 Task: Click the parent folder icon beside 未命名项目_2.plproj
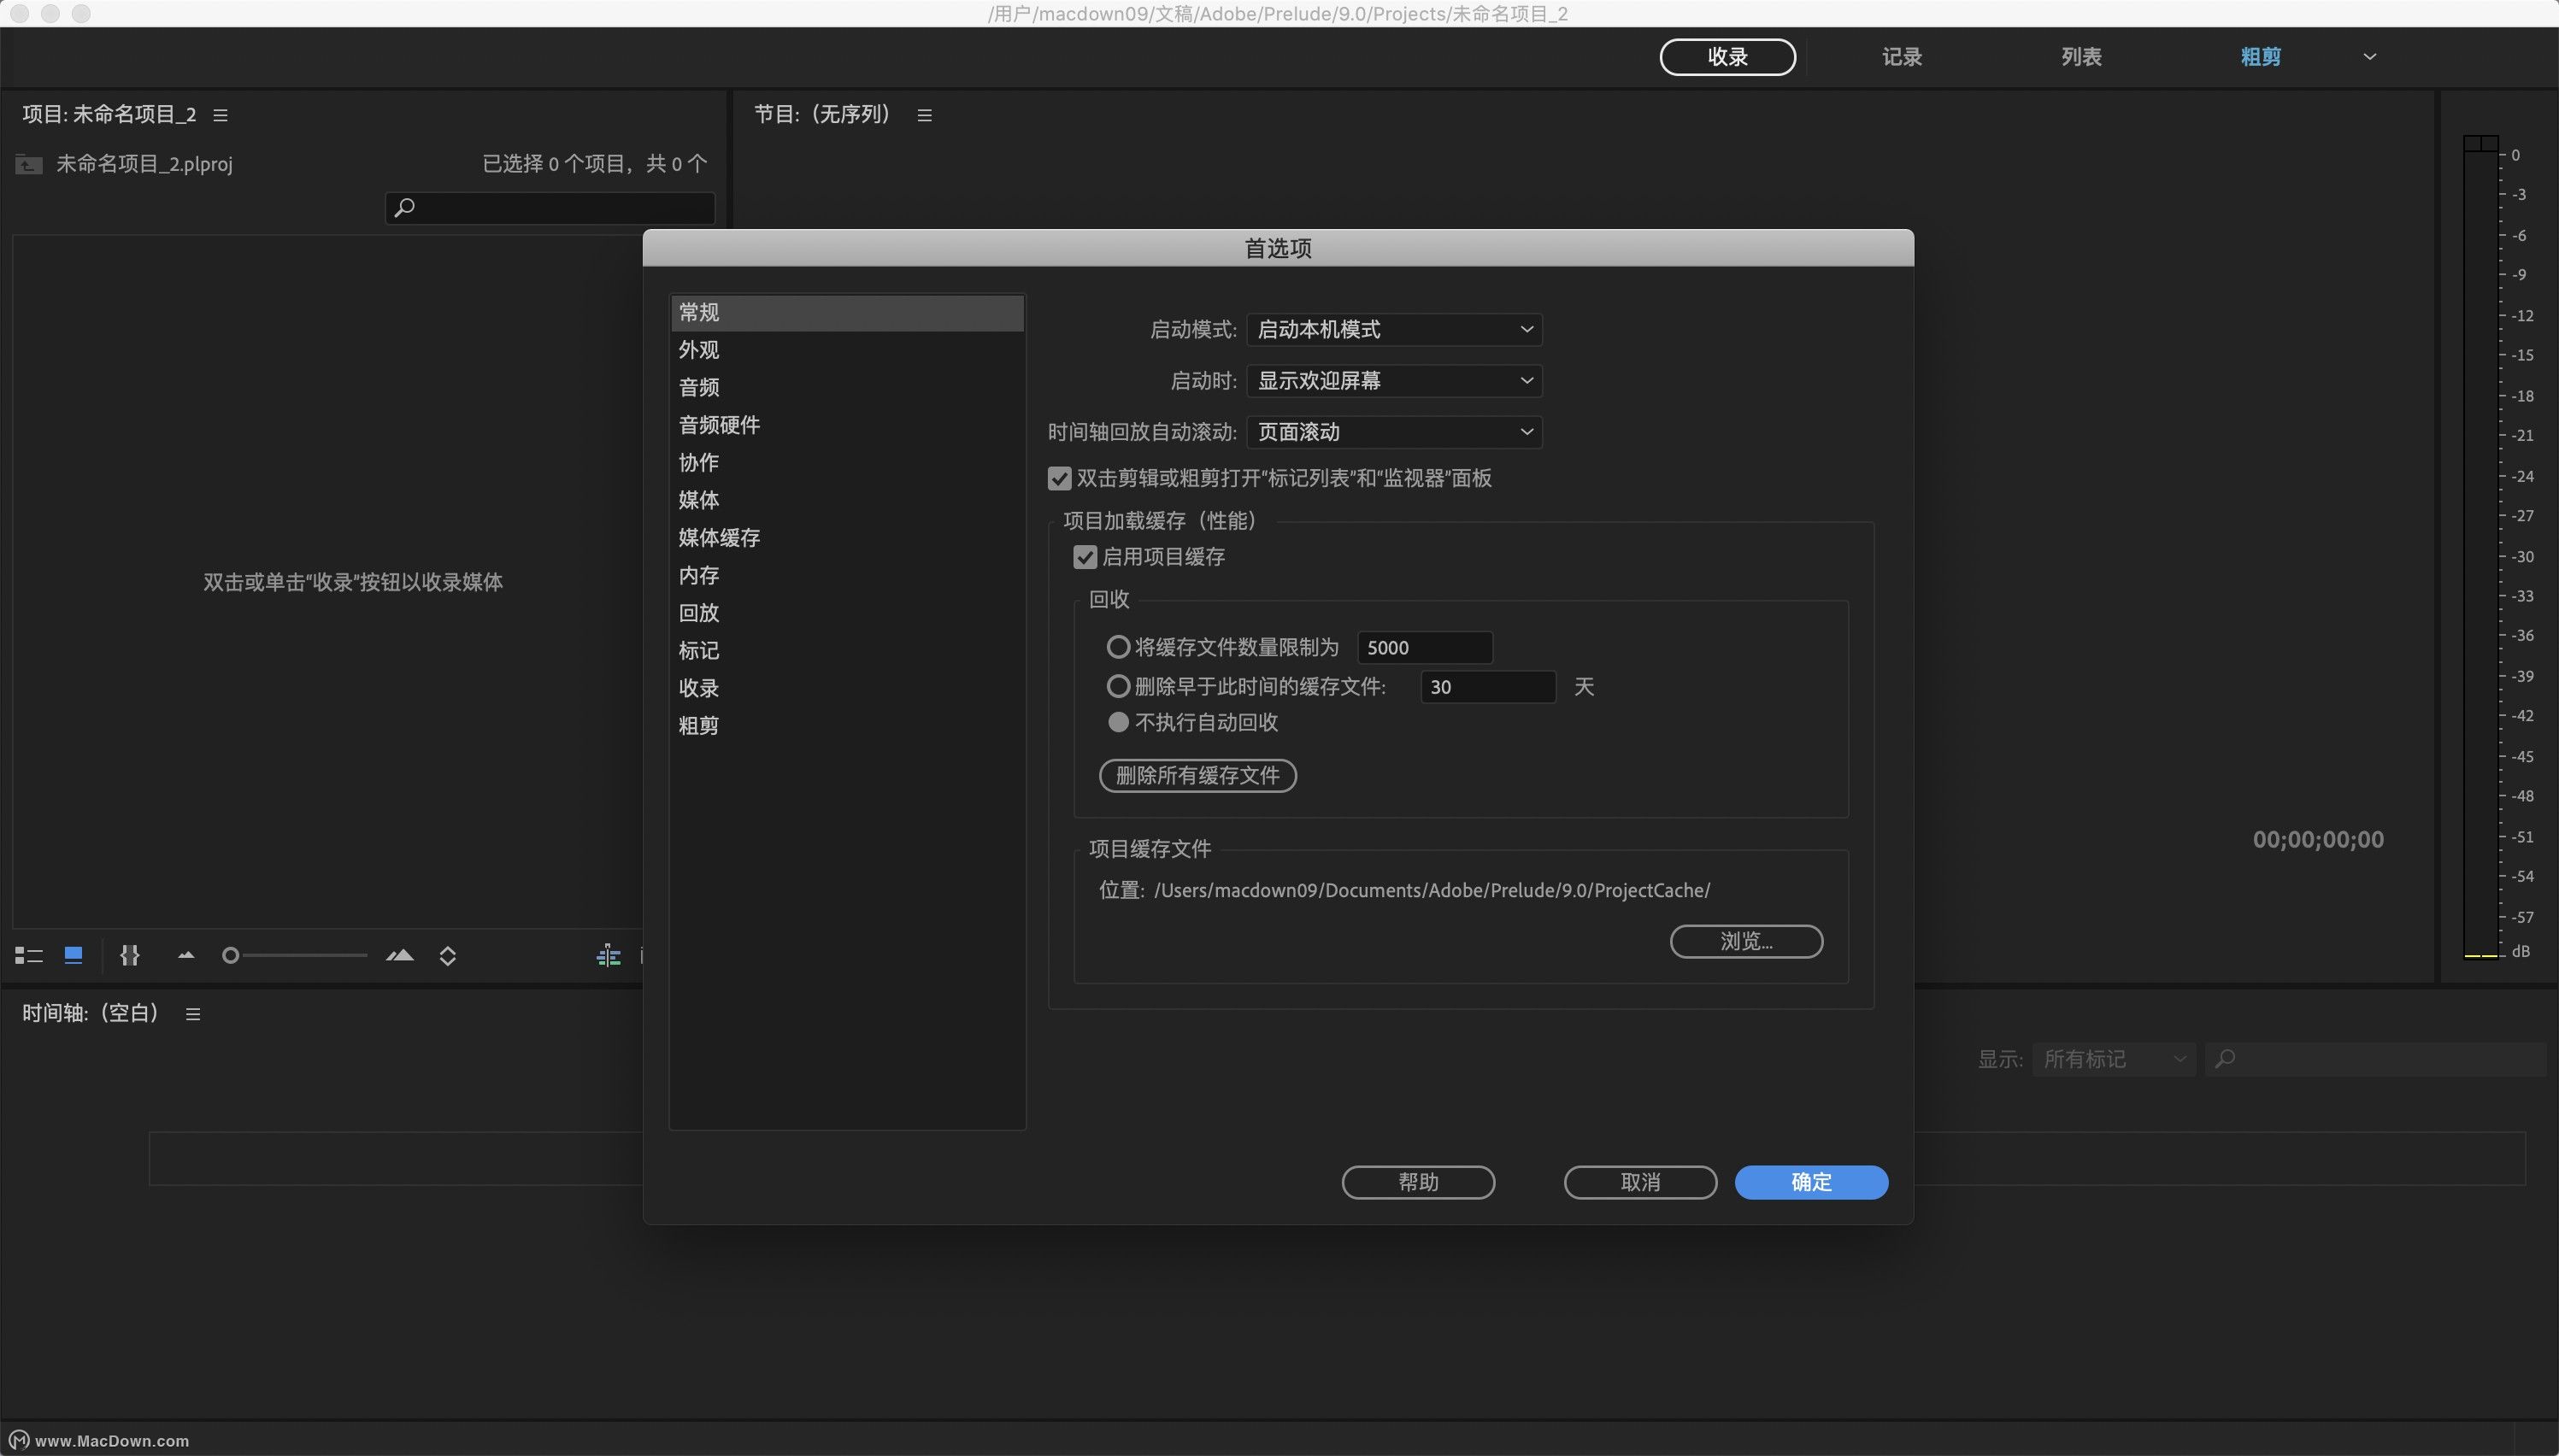tap(29, 164)
